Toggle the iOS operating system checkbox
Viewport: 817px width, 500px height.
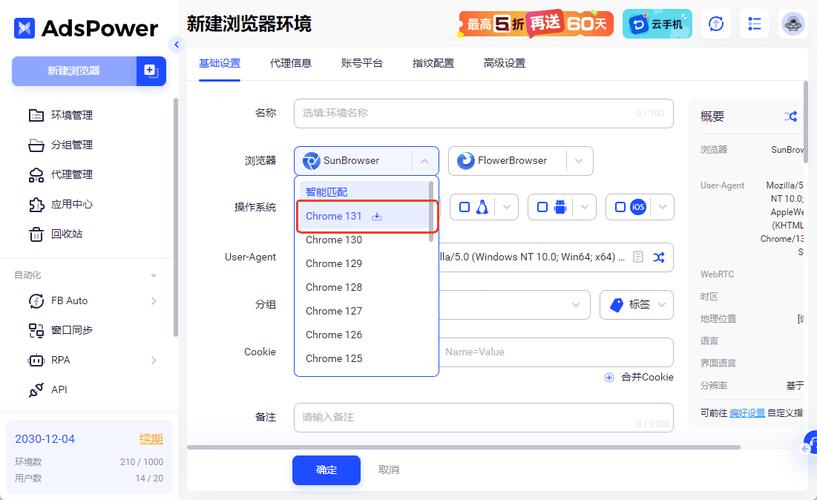click(x=620, y=207)
